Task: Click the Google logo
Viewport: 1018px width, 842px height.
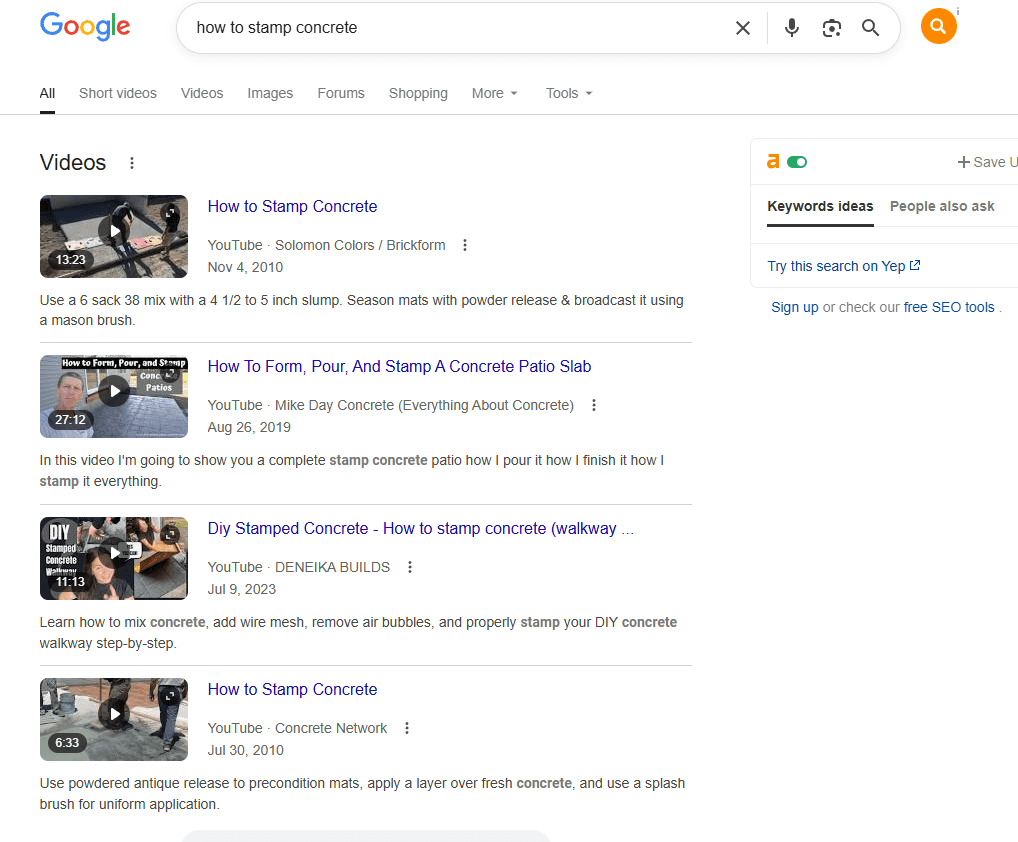Action: (85, 27)
